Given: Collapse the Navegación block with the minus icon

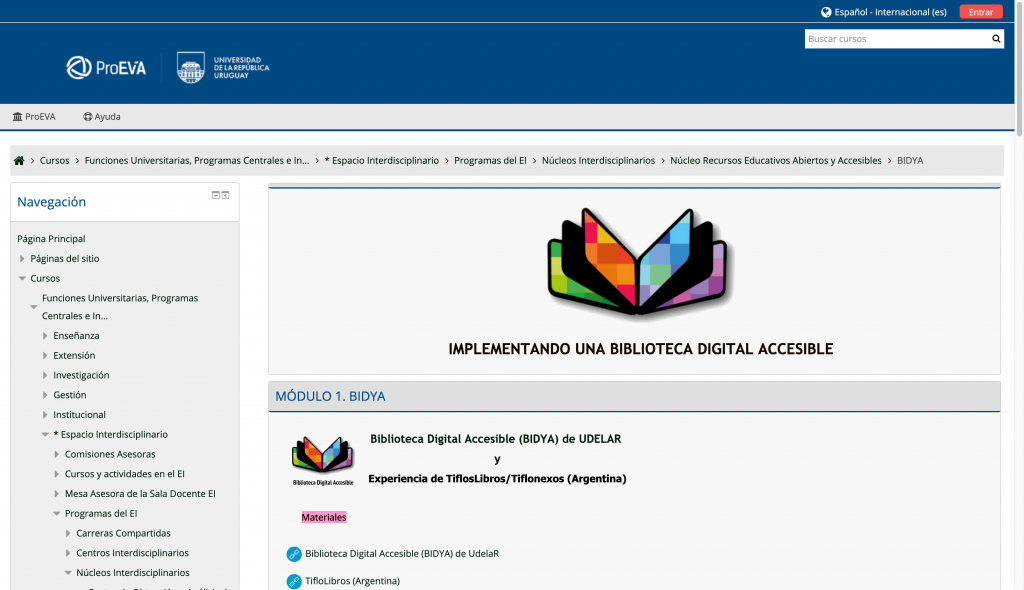Looking at the screenshot, I should (216, 195).
